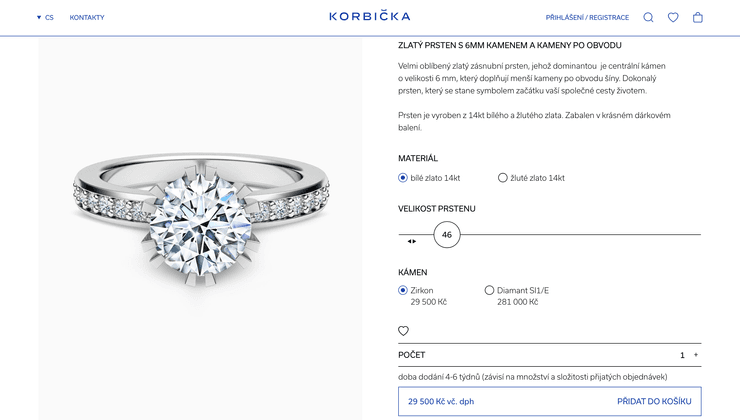Increase quantity with the plus sign

tap(696, 355)
